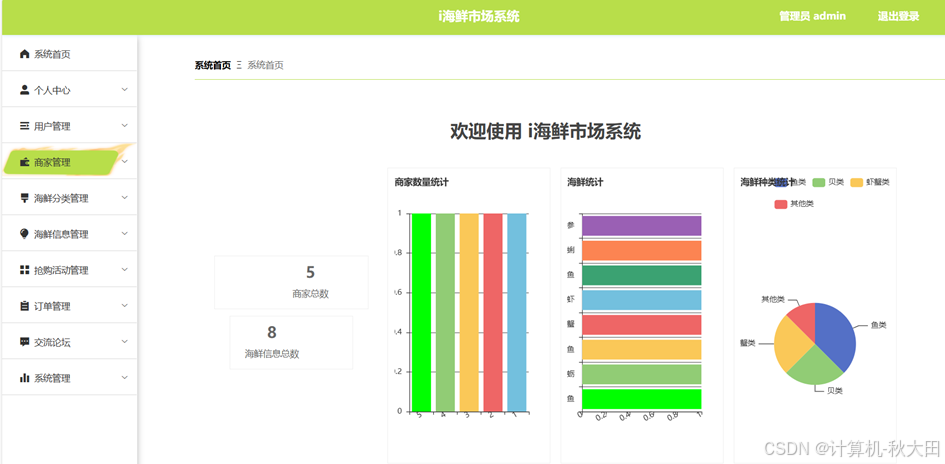Image resolution: width=945 pixels, height=464 pixels.
Task: Click the light green bar labeled 4
Action: pos(445,312)
